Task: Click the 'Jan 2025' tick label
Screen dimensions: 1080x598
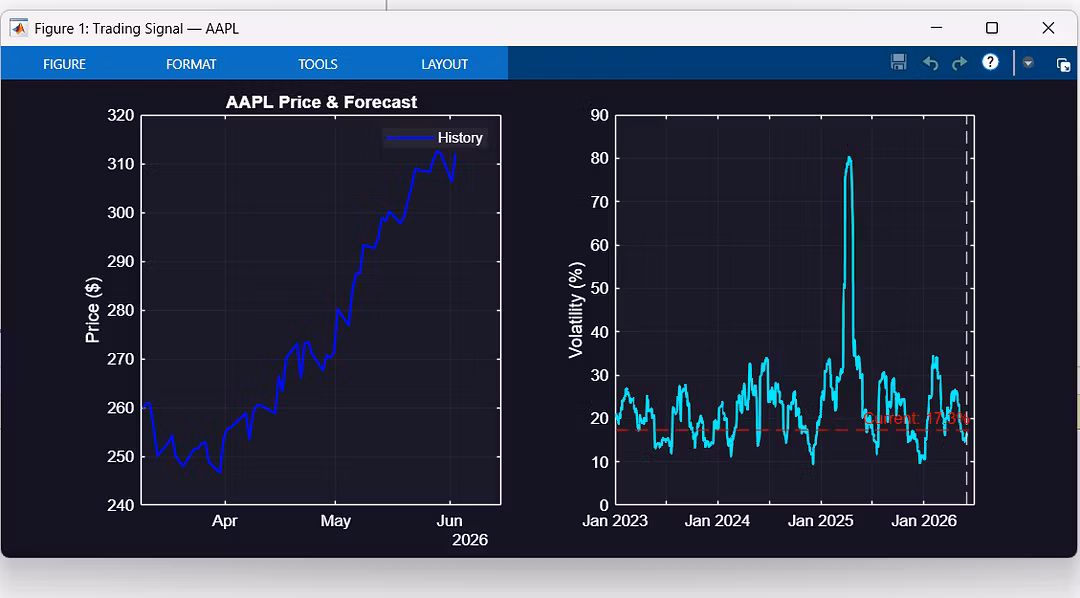Action: click(820, 521)
